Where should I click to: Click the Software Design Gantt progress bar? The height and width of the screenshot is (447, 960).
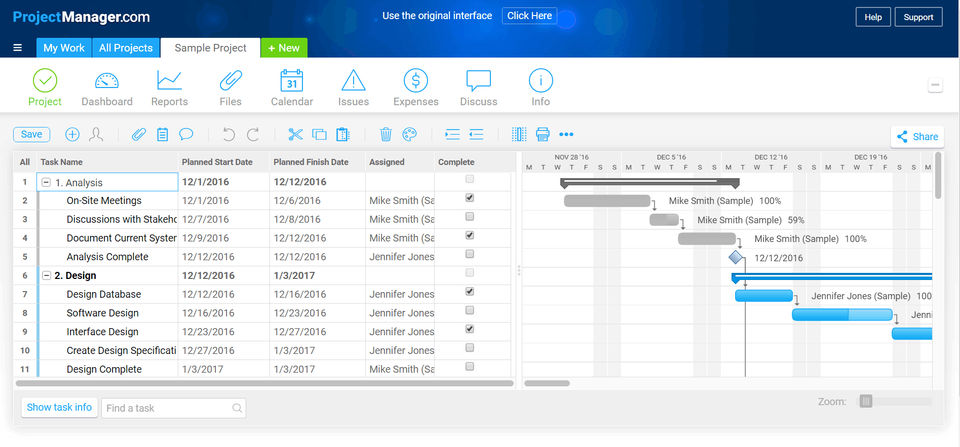click(842, 315)
